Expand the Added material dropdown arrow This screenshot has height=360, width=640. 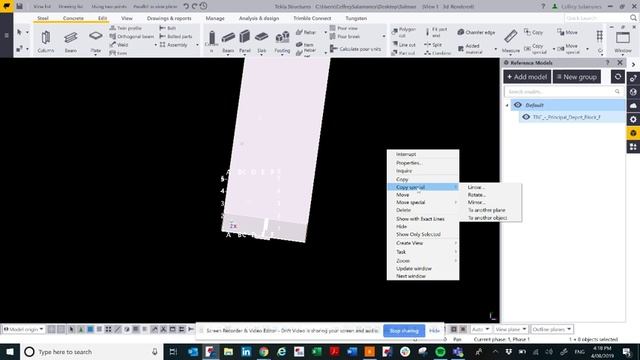click(496, 49)
